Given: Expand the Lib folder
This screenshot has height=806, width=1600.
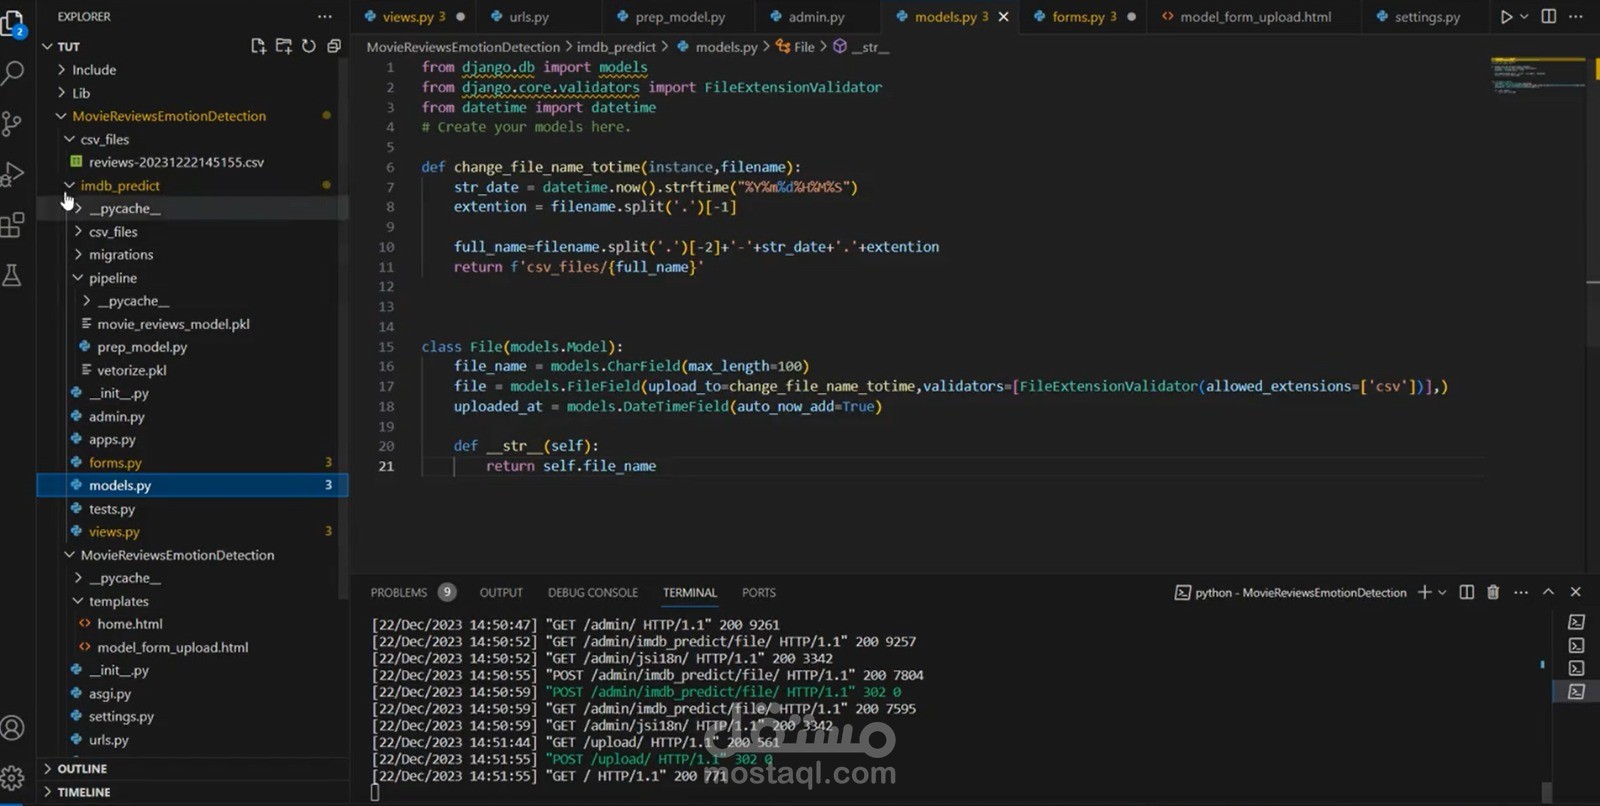Looking at the screenshot, I should pyautogui.click(x=61, y=93).
